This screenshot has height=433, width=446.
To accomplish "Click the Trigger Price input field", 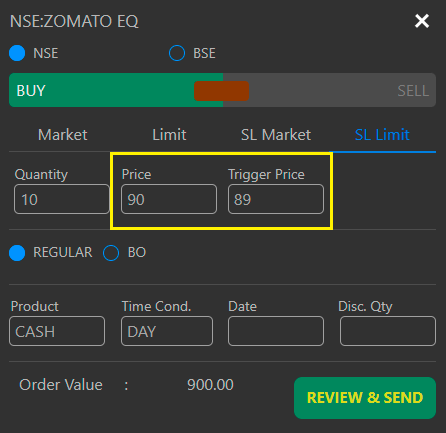I will tap(276, 199).
